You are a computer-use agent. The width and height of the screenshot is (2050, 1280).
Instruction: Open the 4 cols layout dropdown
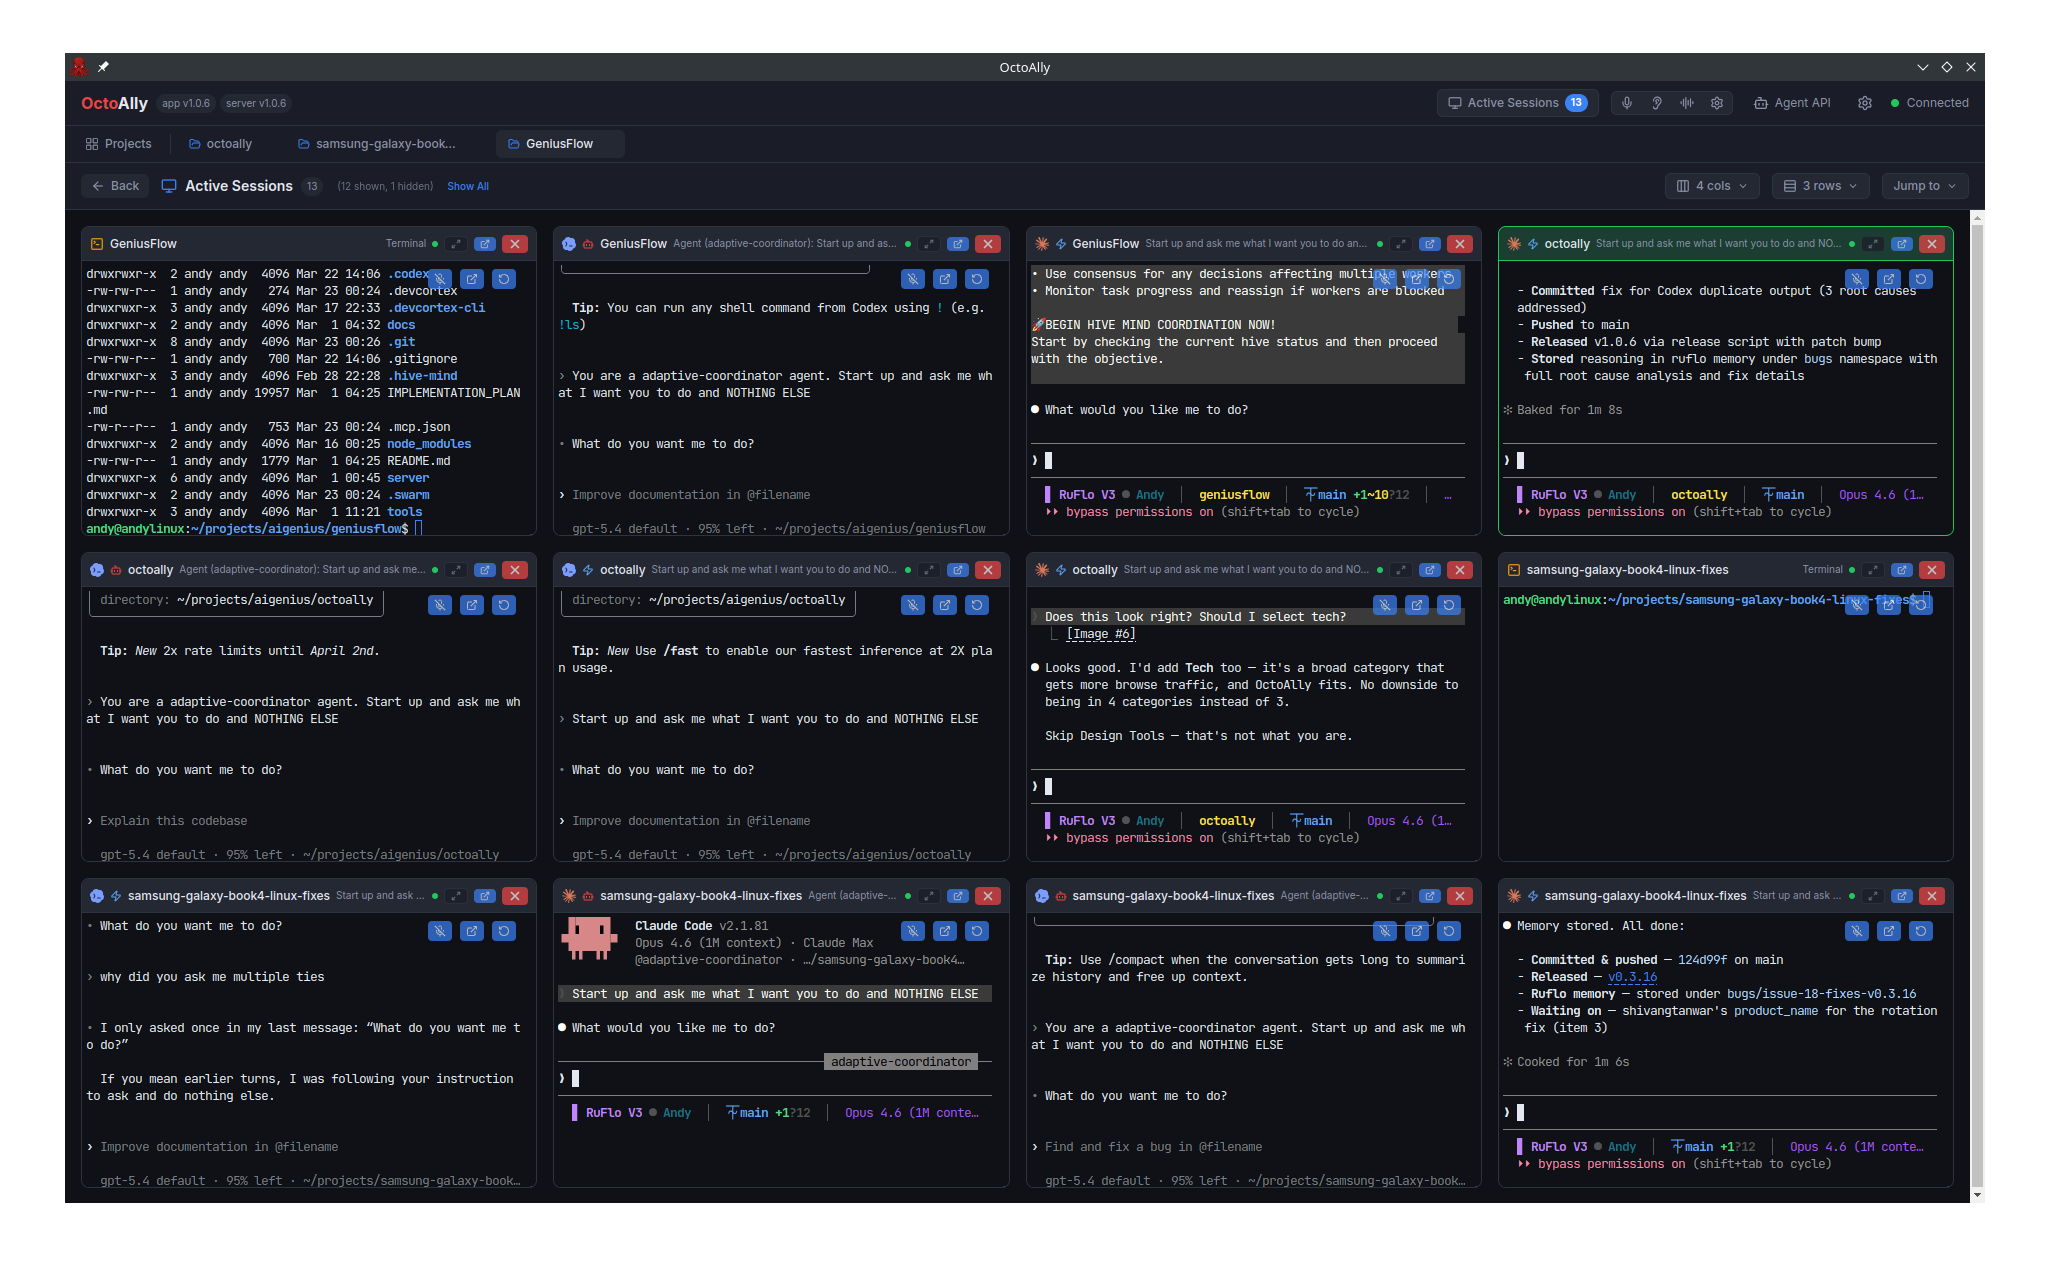(x=1711, y=186)
